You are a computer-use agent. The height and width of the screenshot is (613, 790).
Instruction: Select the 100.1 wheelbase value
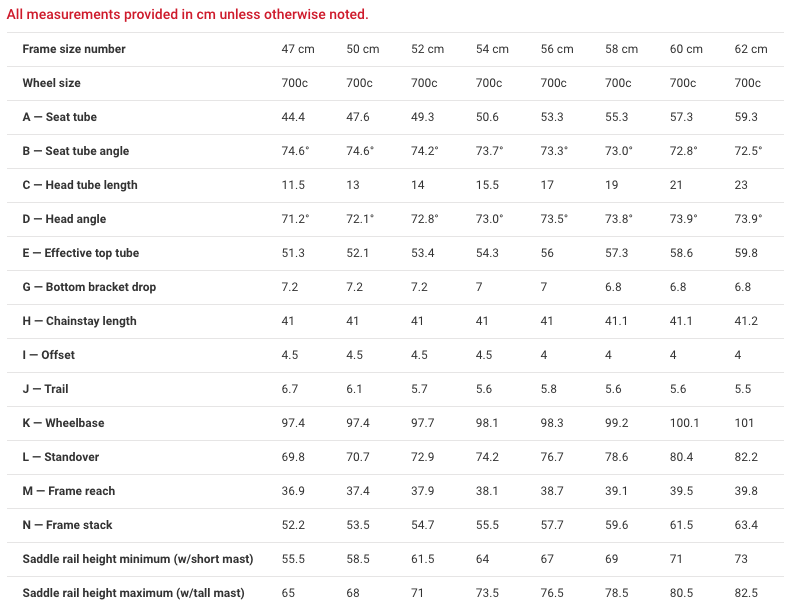tap(685, 423)
